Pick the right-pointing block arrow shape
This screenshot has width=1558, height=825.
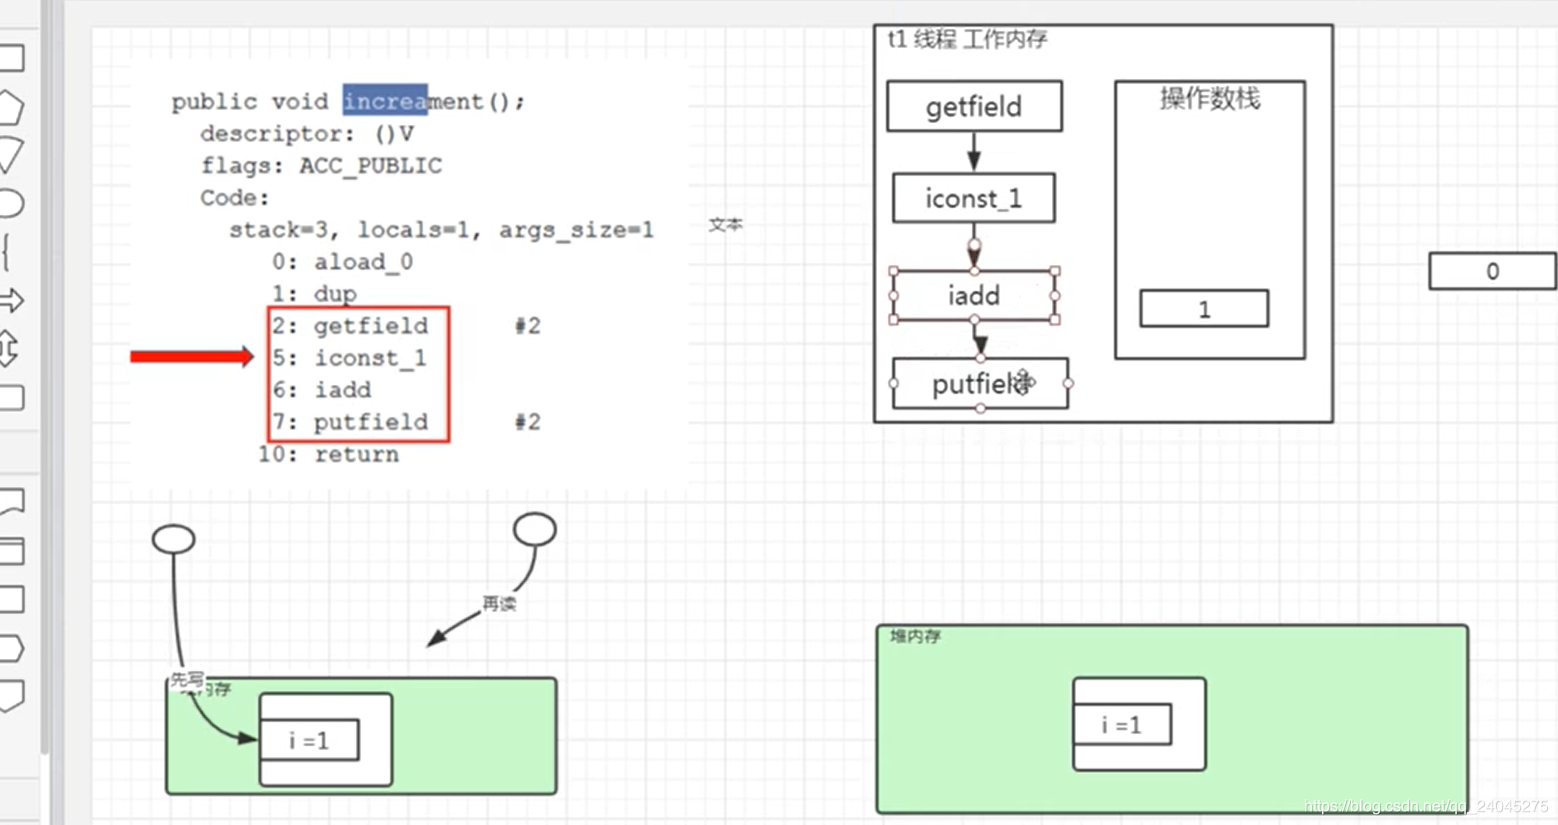tap(11, 300)
